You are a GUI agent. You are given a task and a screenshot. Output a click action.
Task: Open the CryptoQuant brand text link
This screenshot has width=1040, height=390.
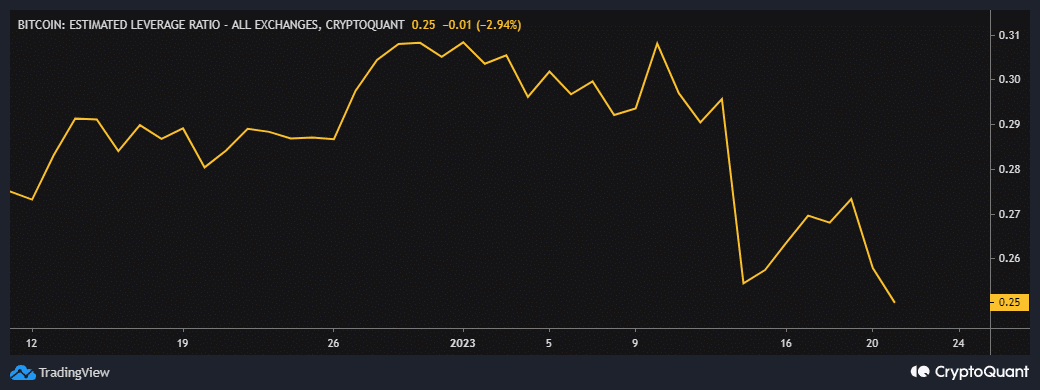point(982,371)
